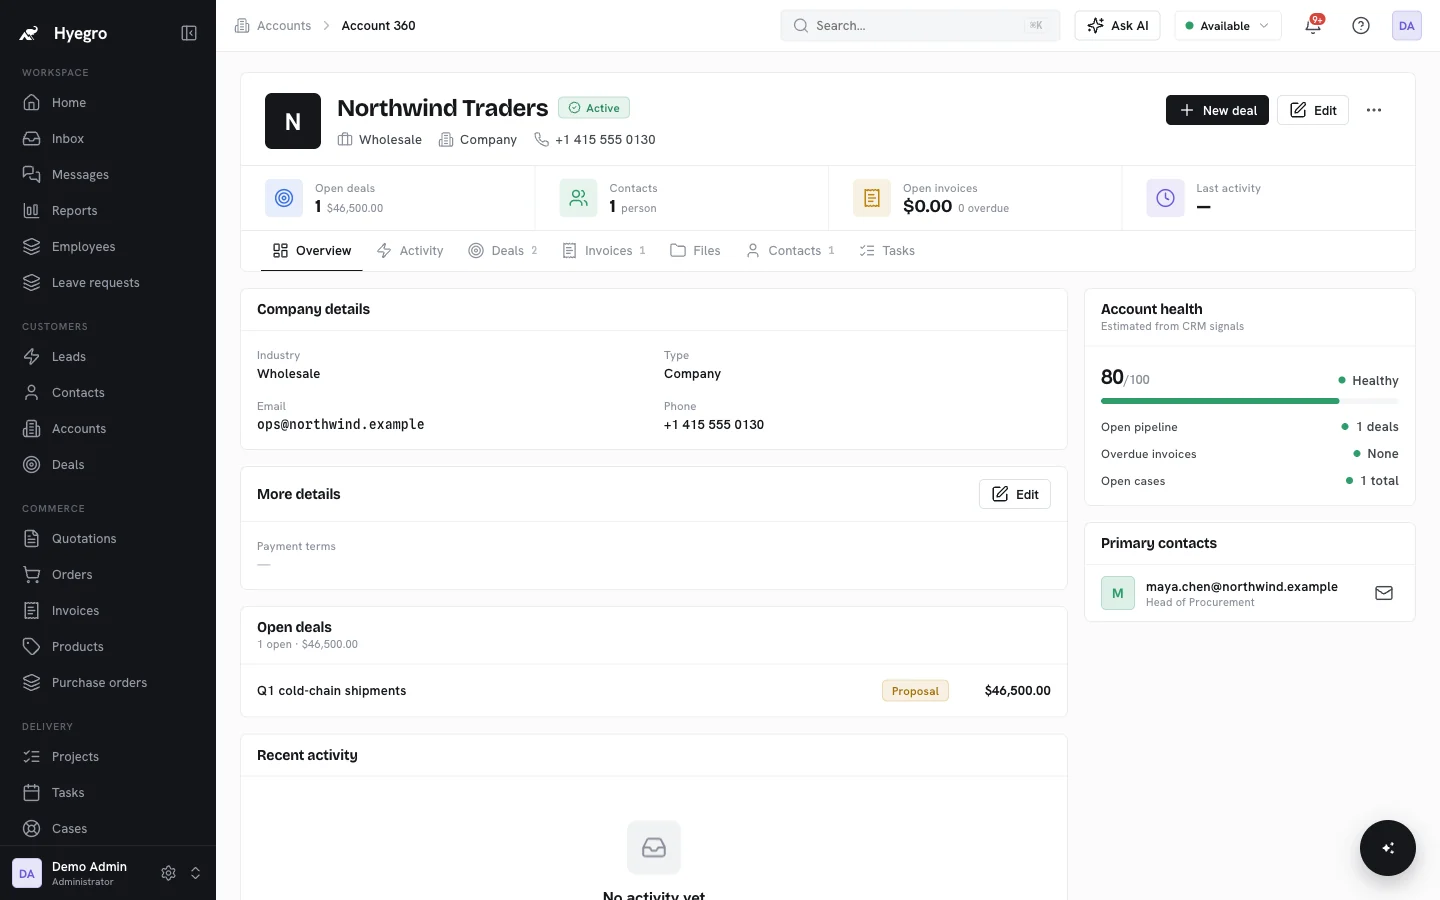
Task: Navigate to Accounts breadcrumb link
Action: tap(273, 26)
